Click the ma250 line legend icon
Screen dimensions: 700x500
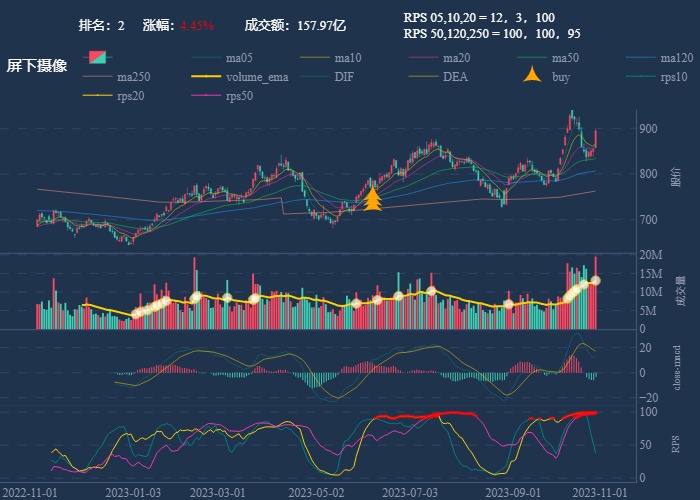pos(97,76)
